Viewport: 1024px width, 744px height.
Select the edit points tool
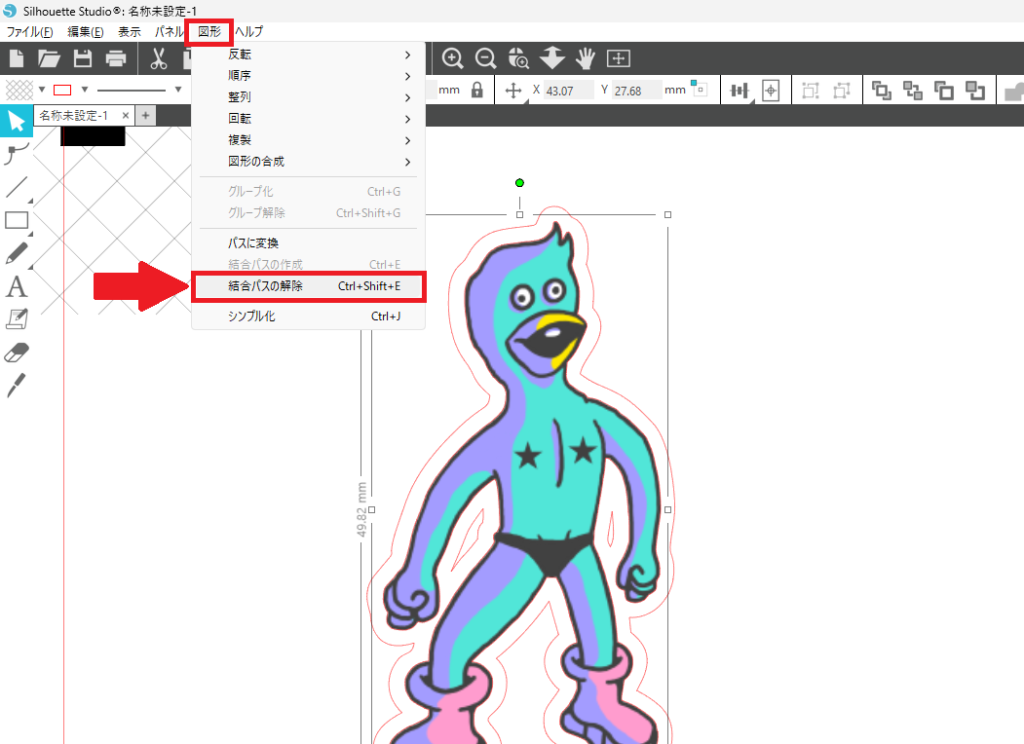(x=16, y=154)
